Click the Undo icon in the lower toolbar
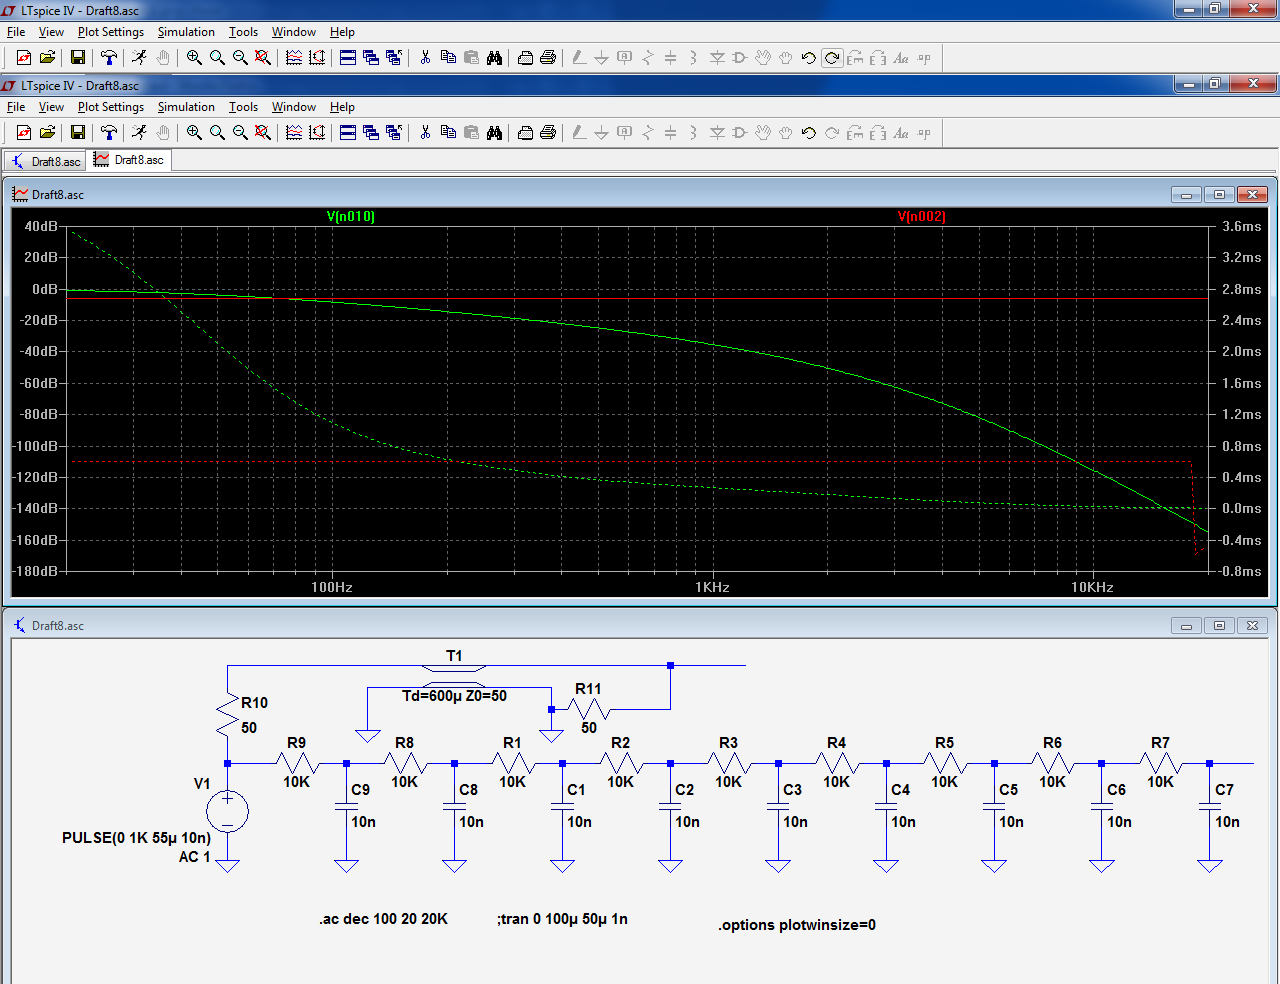This screenshot has height=984, width=1280. (809, 132)
